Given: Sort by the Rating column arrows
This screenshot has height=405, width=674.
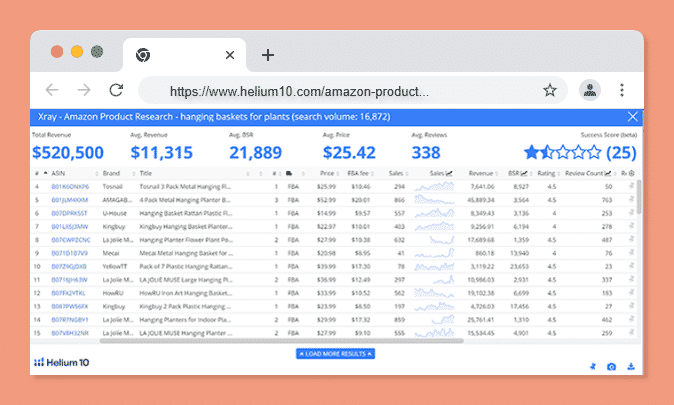Looking at the screenshot, I should pos(558,174).
